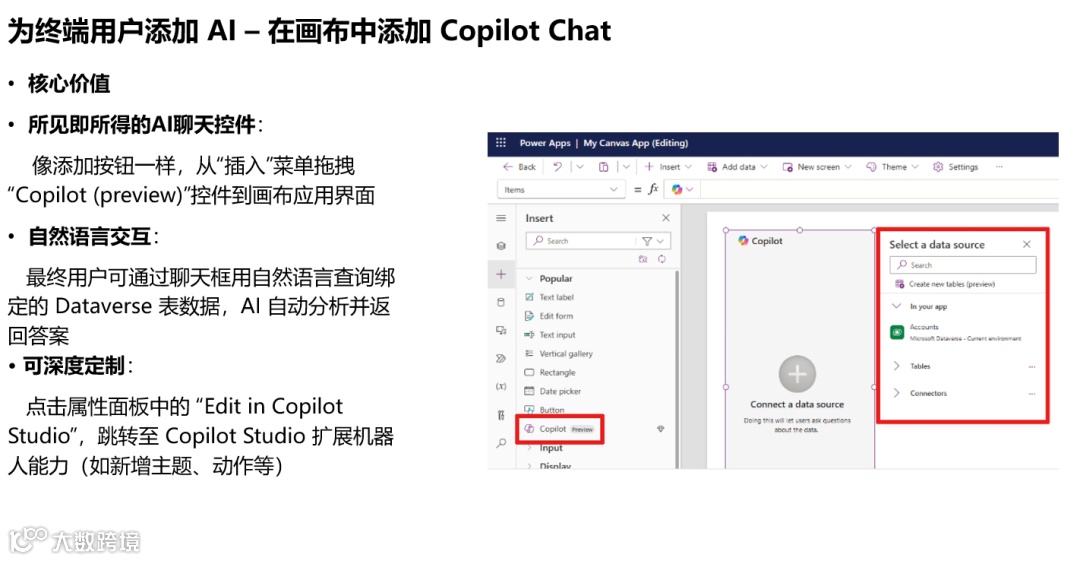The height and width of the screenshot is (561, 1080).
Task: Click the Paste clipboard icon
Action: (x=603, y=167)
